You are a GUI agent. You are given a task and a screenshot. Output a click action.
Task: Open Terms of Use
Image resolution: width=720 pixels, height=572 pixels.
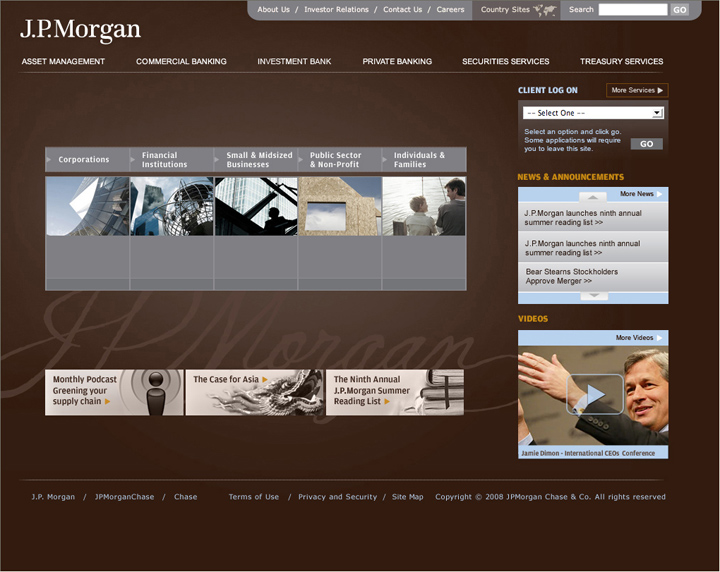coord(254,497)
